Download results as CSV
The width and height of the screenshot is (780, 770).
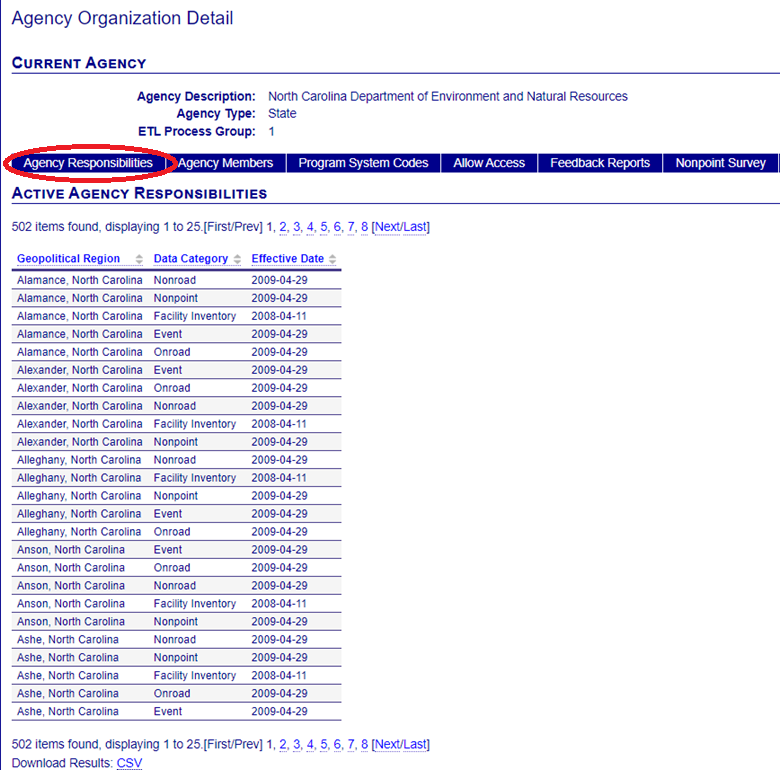[129, 763]
